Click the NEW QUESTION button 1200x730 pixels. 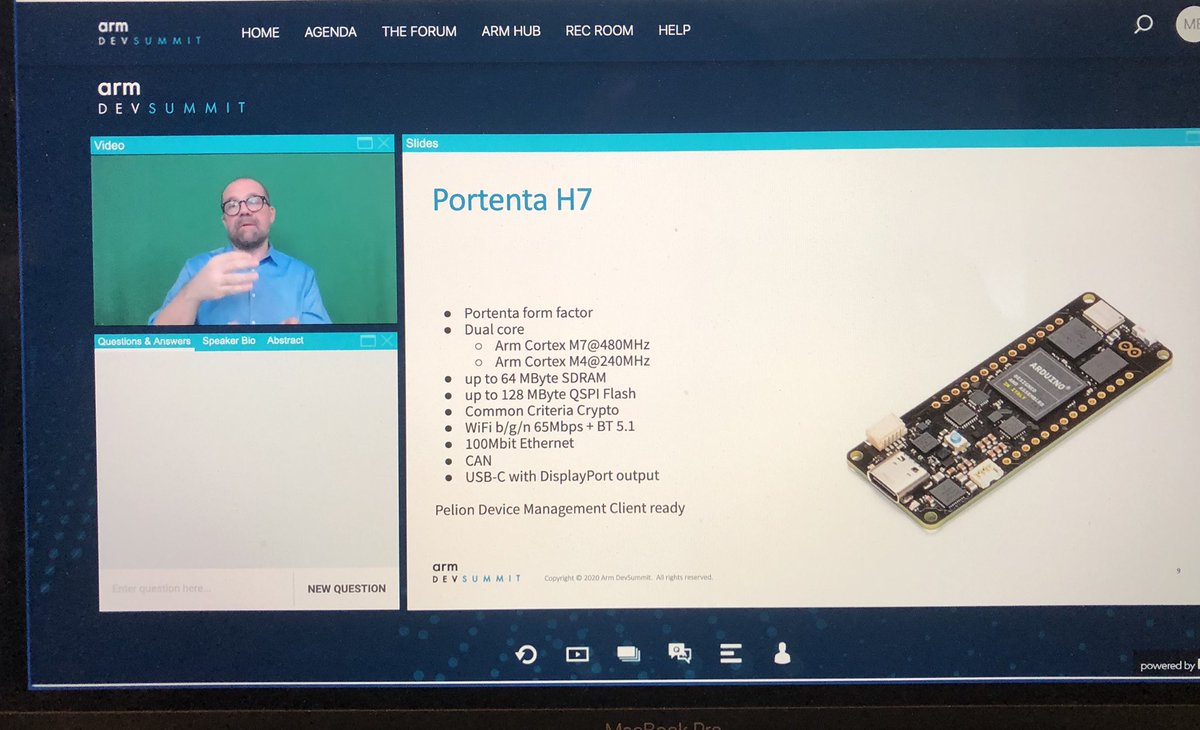[x=345, y=588]
